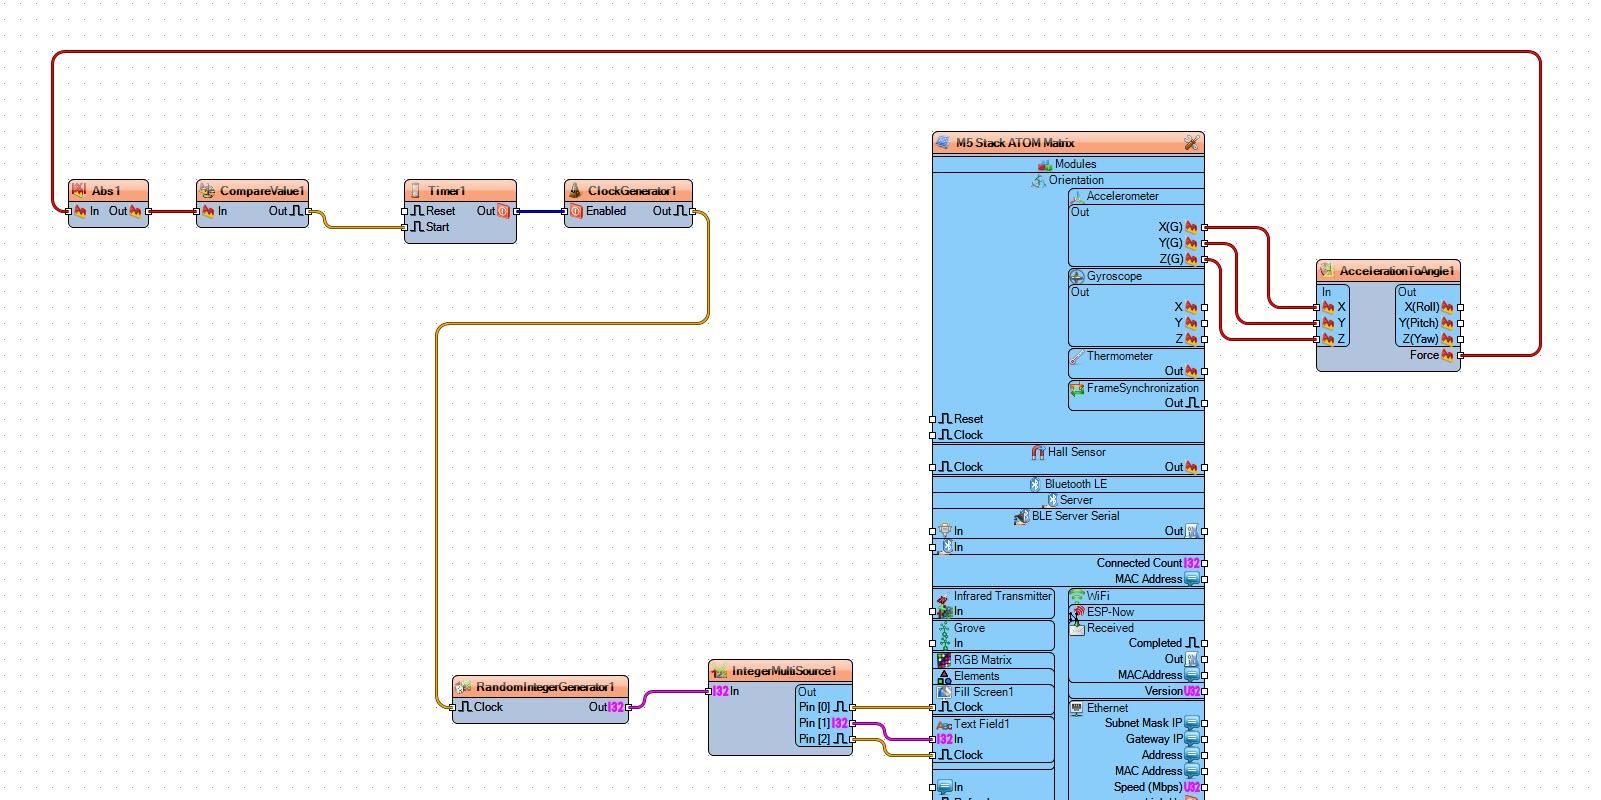Select the Abs1 In pin

(x=69, y=211)
